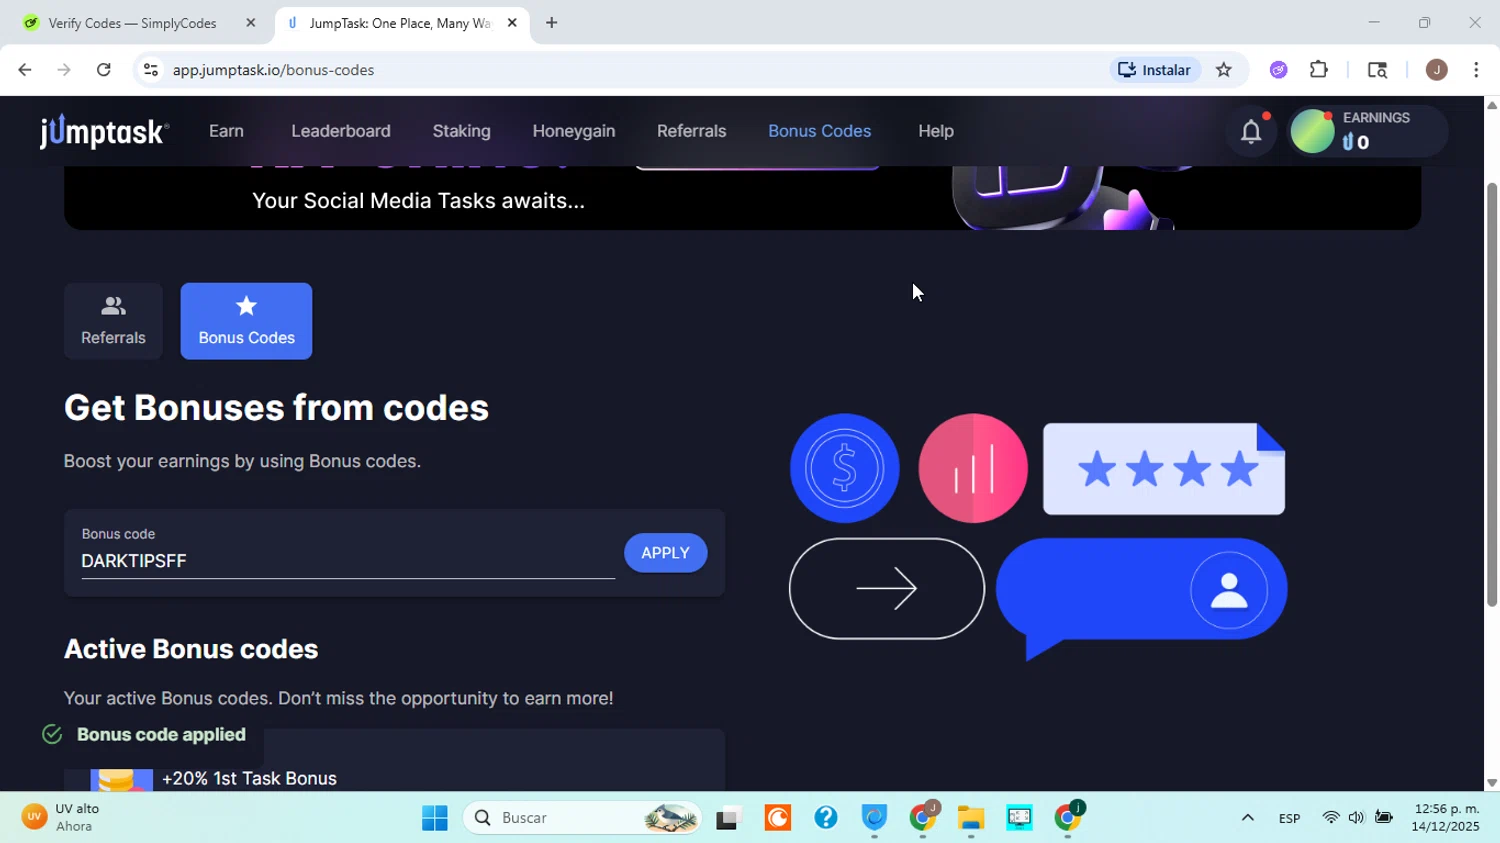Apply the bonus code
This screenshot has height=843, width=1500.
point(666,553)
